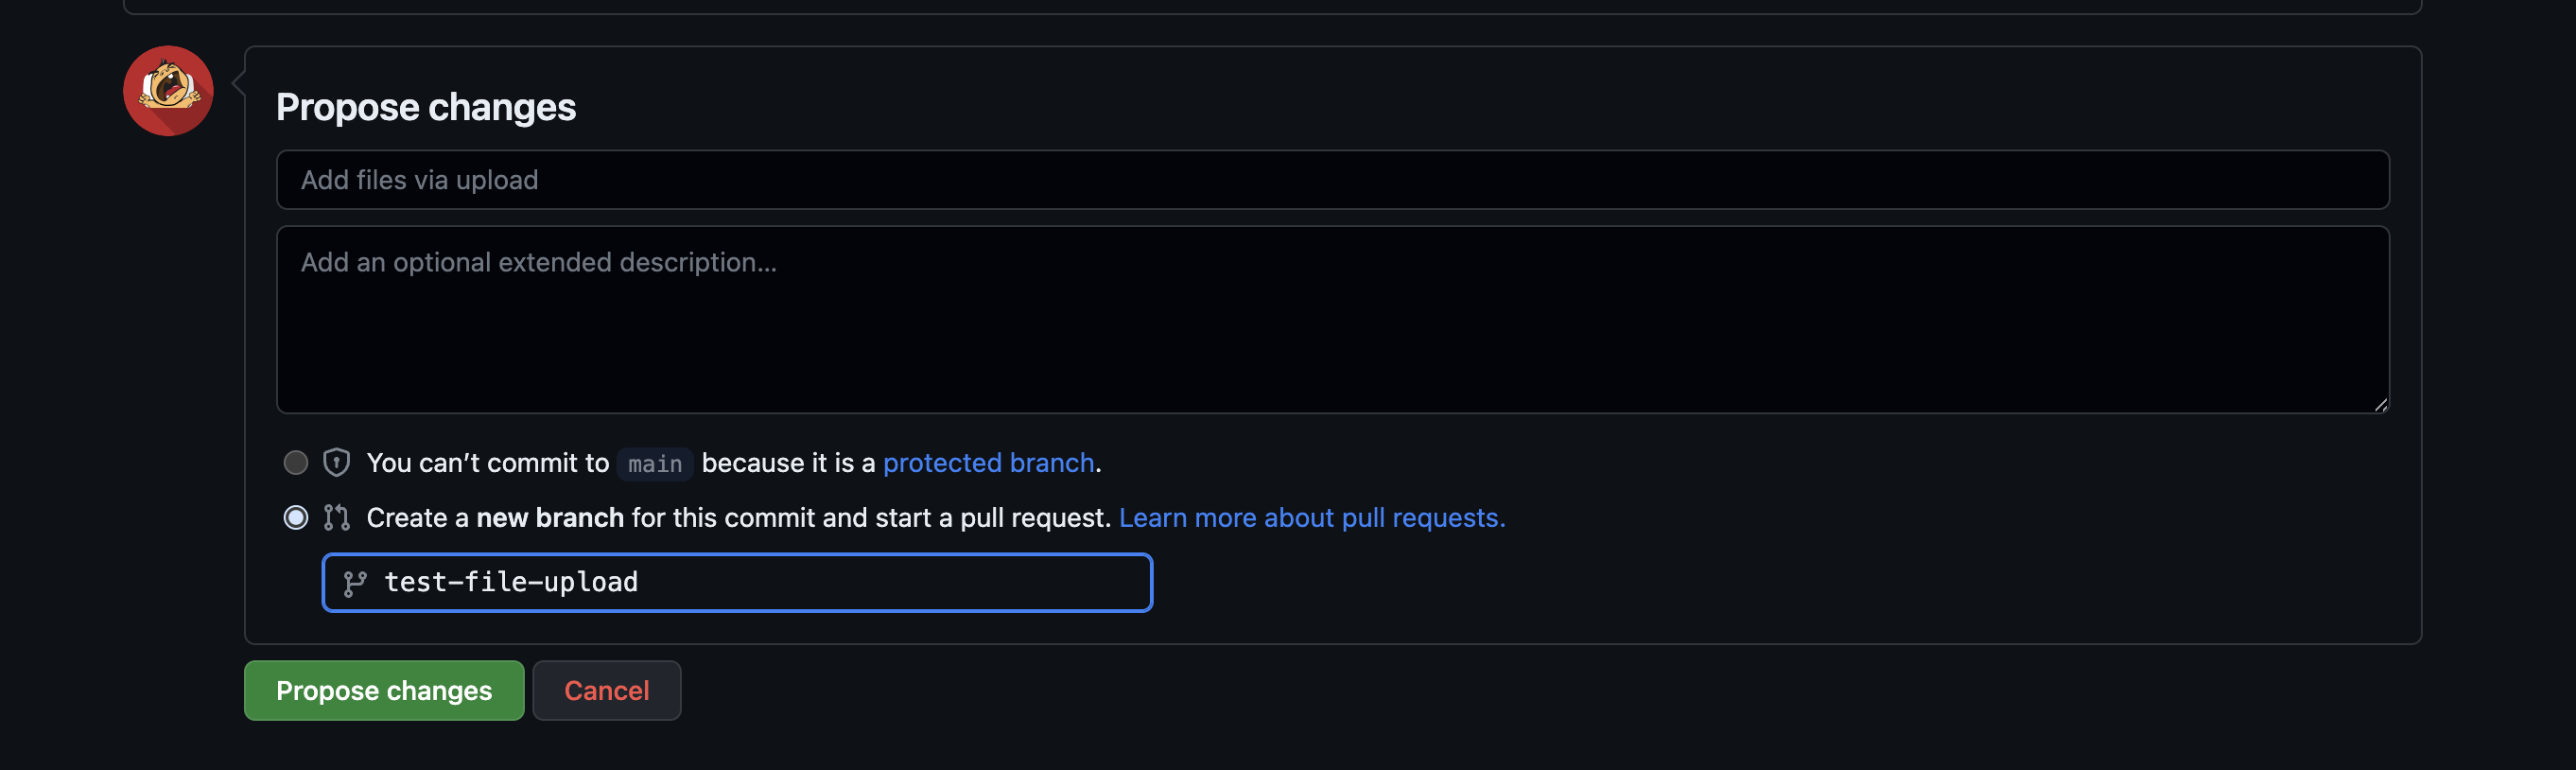Image resolution: width=2576 pixels, height=770 pixels.
Task: Open Learn more about pull requests link
Action: point(1312,518)
